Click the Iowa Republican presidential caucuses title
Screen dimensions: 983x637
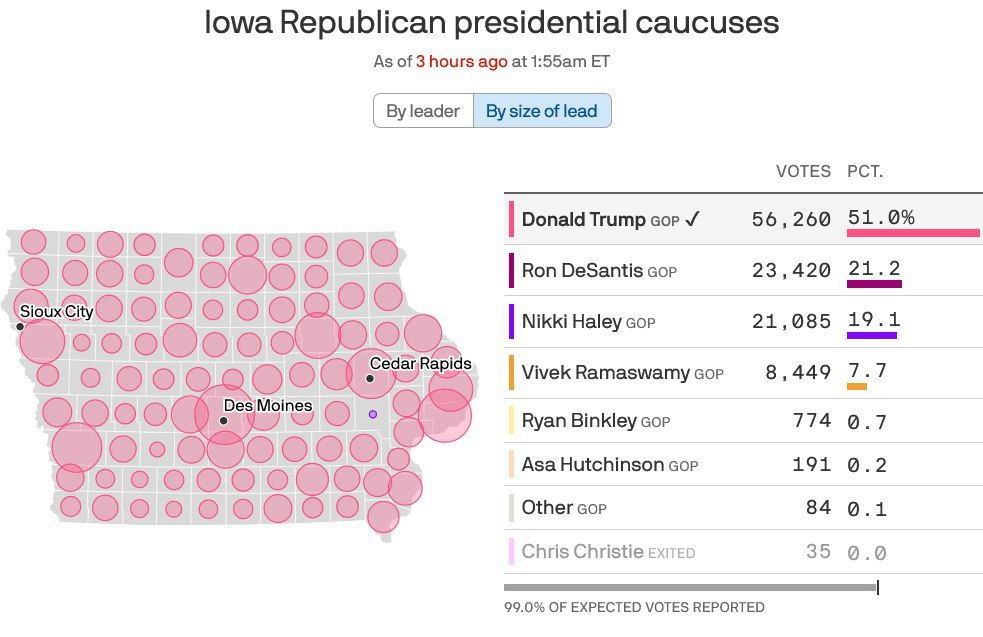(491, 23)
